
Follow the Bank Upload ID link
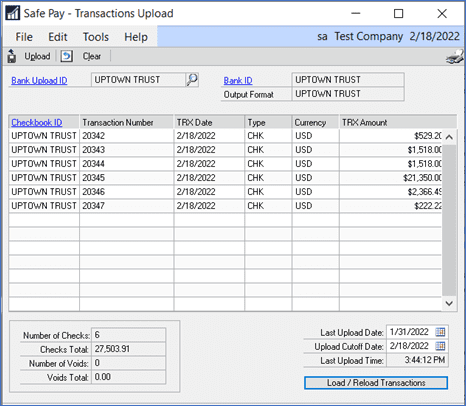point(39,81)
